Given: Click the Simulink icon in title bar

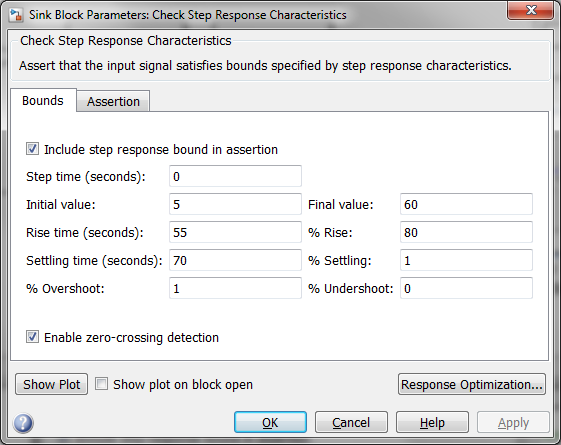Looking at the screenshot, I should click(16, 15).
